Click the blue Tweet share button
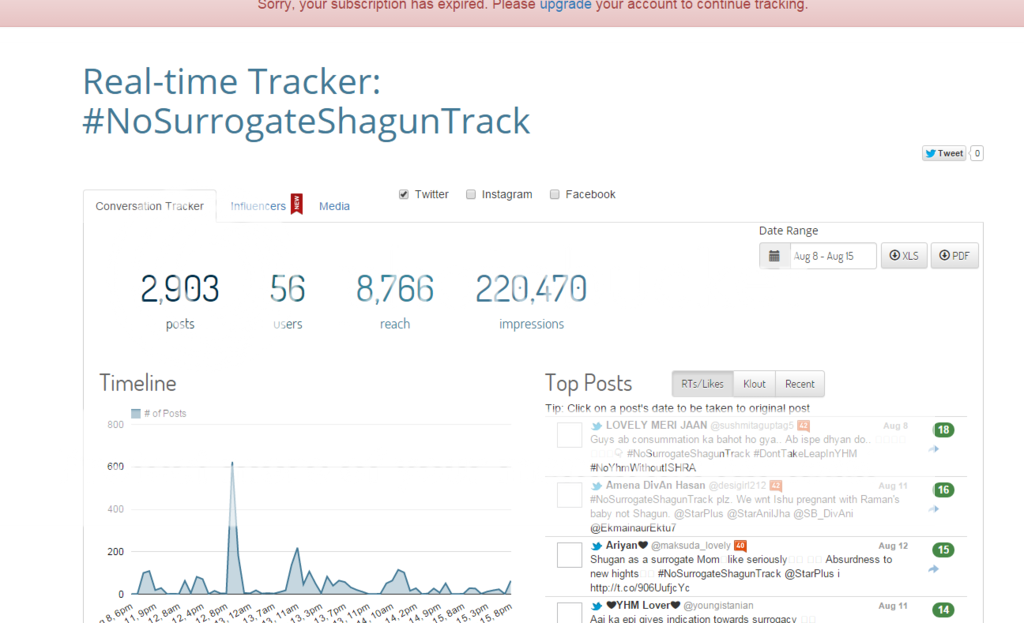Image resolution: width=1024 pixels, height=623 pixels. pyautogui.click(x=944, y=153)
